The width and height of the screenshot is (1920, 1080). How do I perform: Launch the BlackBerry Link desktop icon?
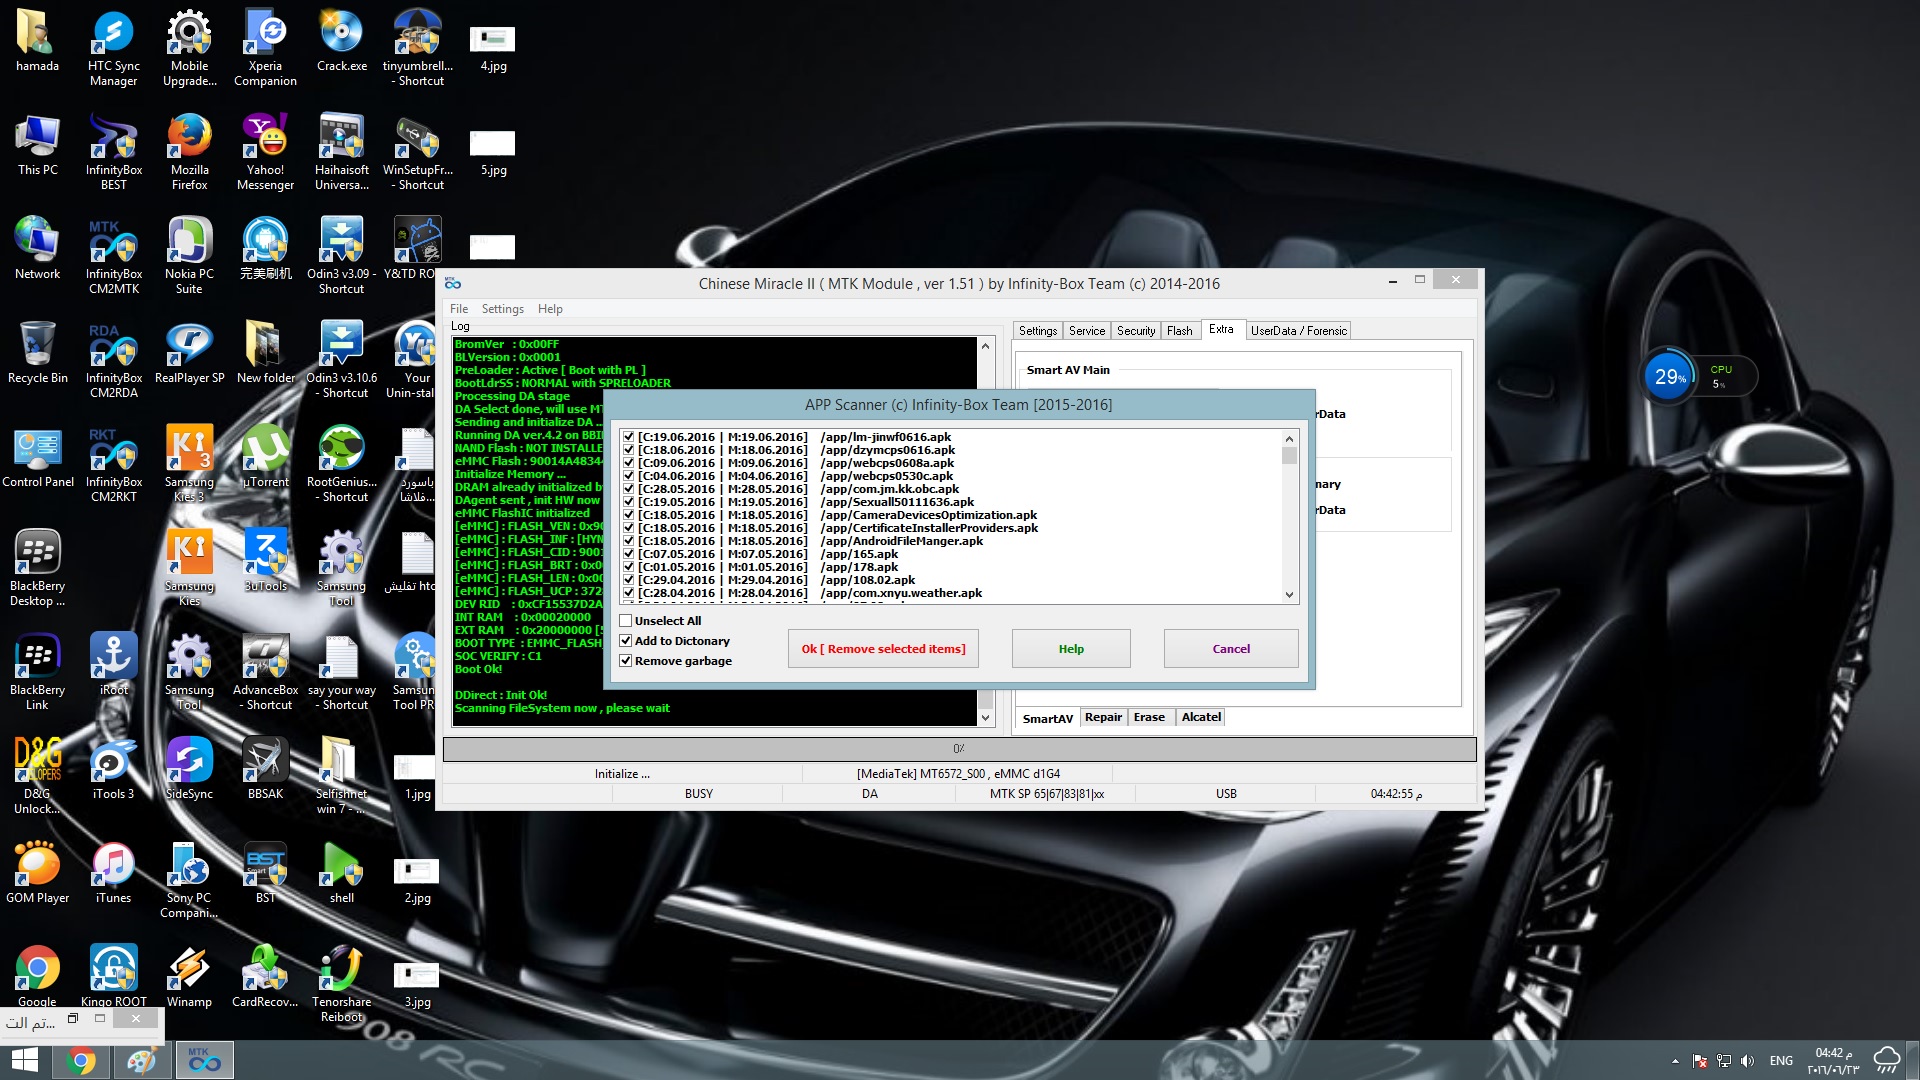click(x=37, y=671)
